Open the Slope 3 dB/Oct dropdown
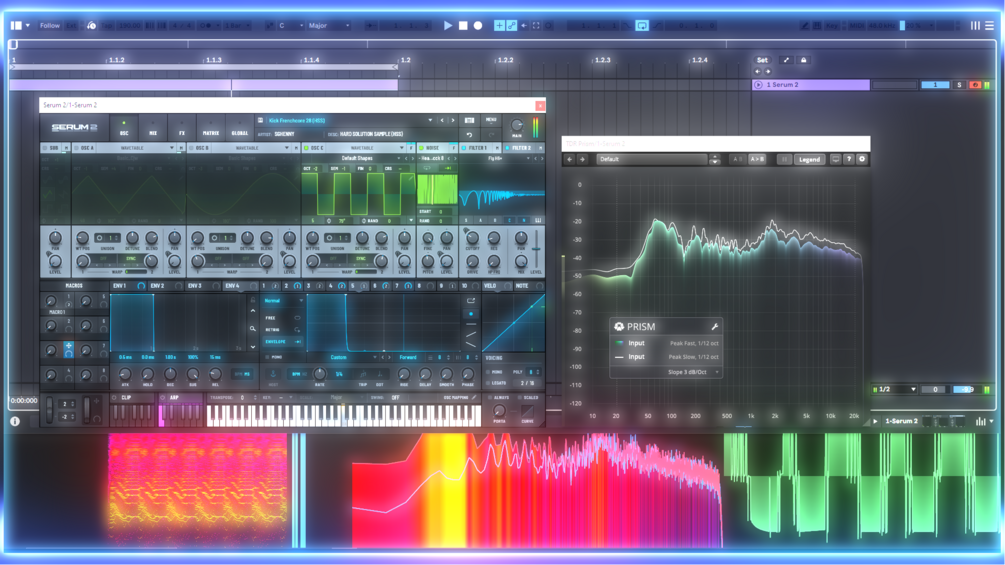This screenshot has width=1005, height=565. 692,372
